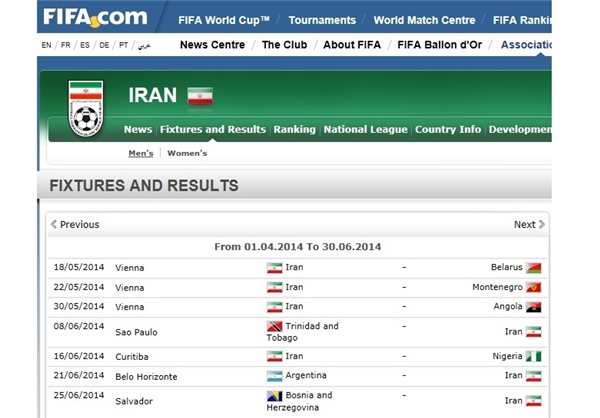Go to Previous fixtures period

[75, 225]
